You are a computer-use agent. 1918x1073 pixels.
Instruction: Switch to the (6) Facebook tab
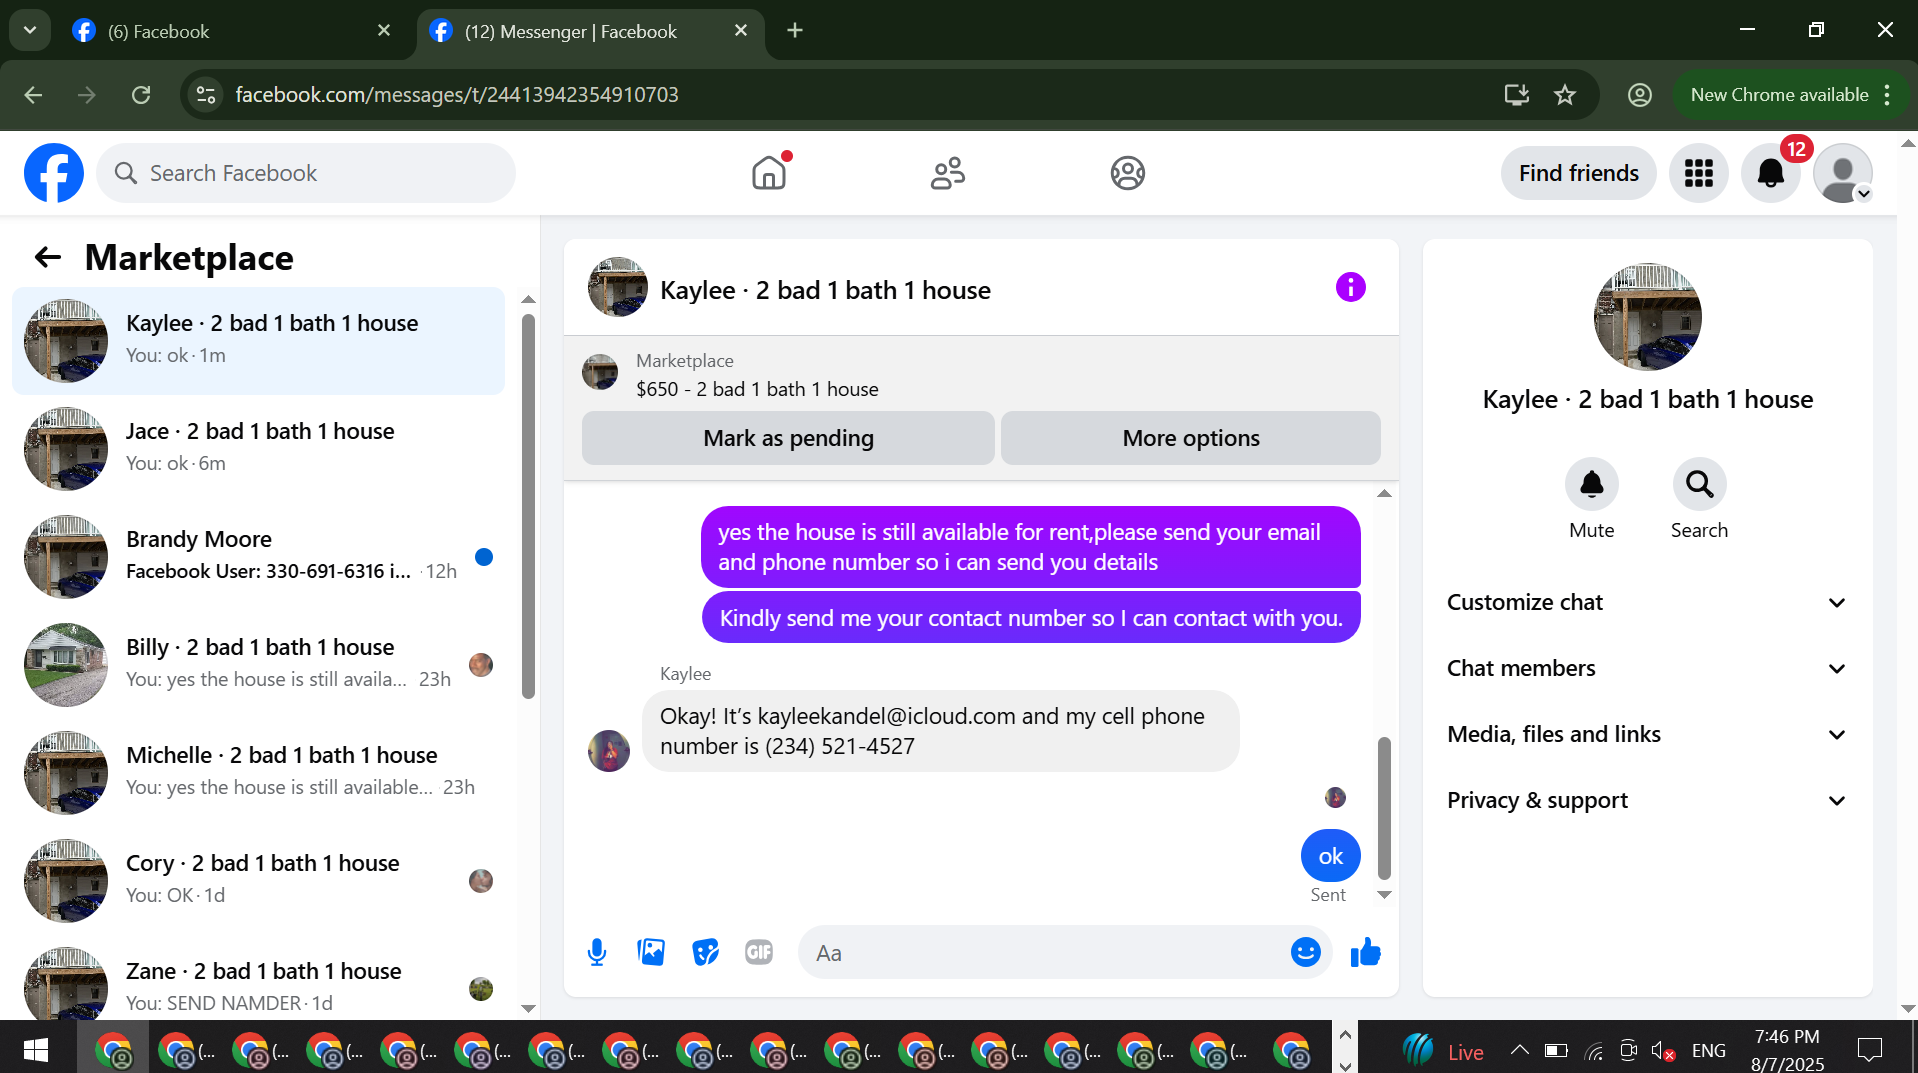point(232,31)
